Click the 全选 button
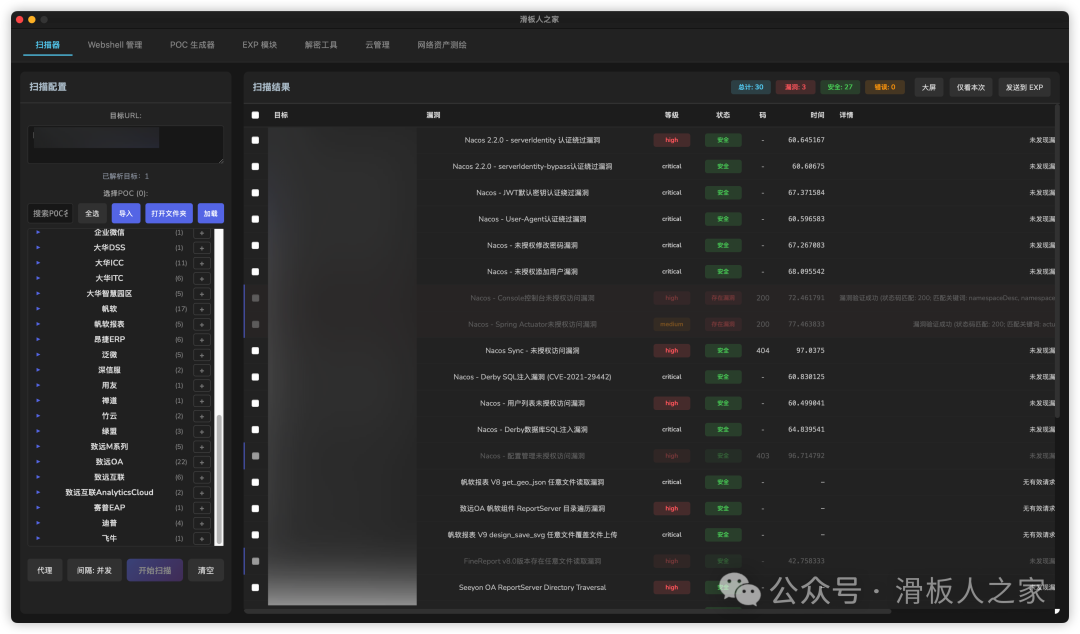This screenshot has width=1080, height=634. point(92,214)
